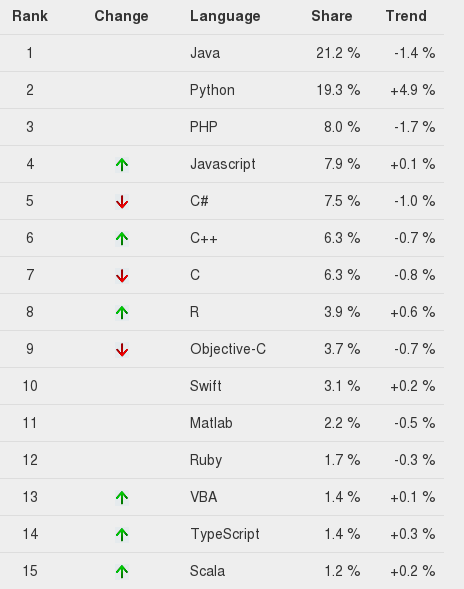The height and width of the screenshot is (589, 464).
Task: Click the green up arrow beside Scala
Action: point(122,572)
